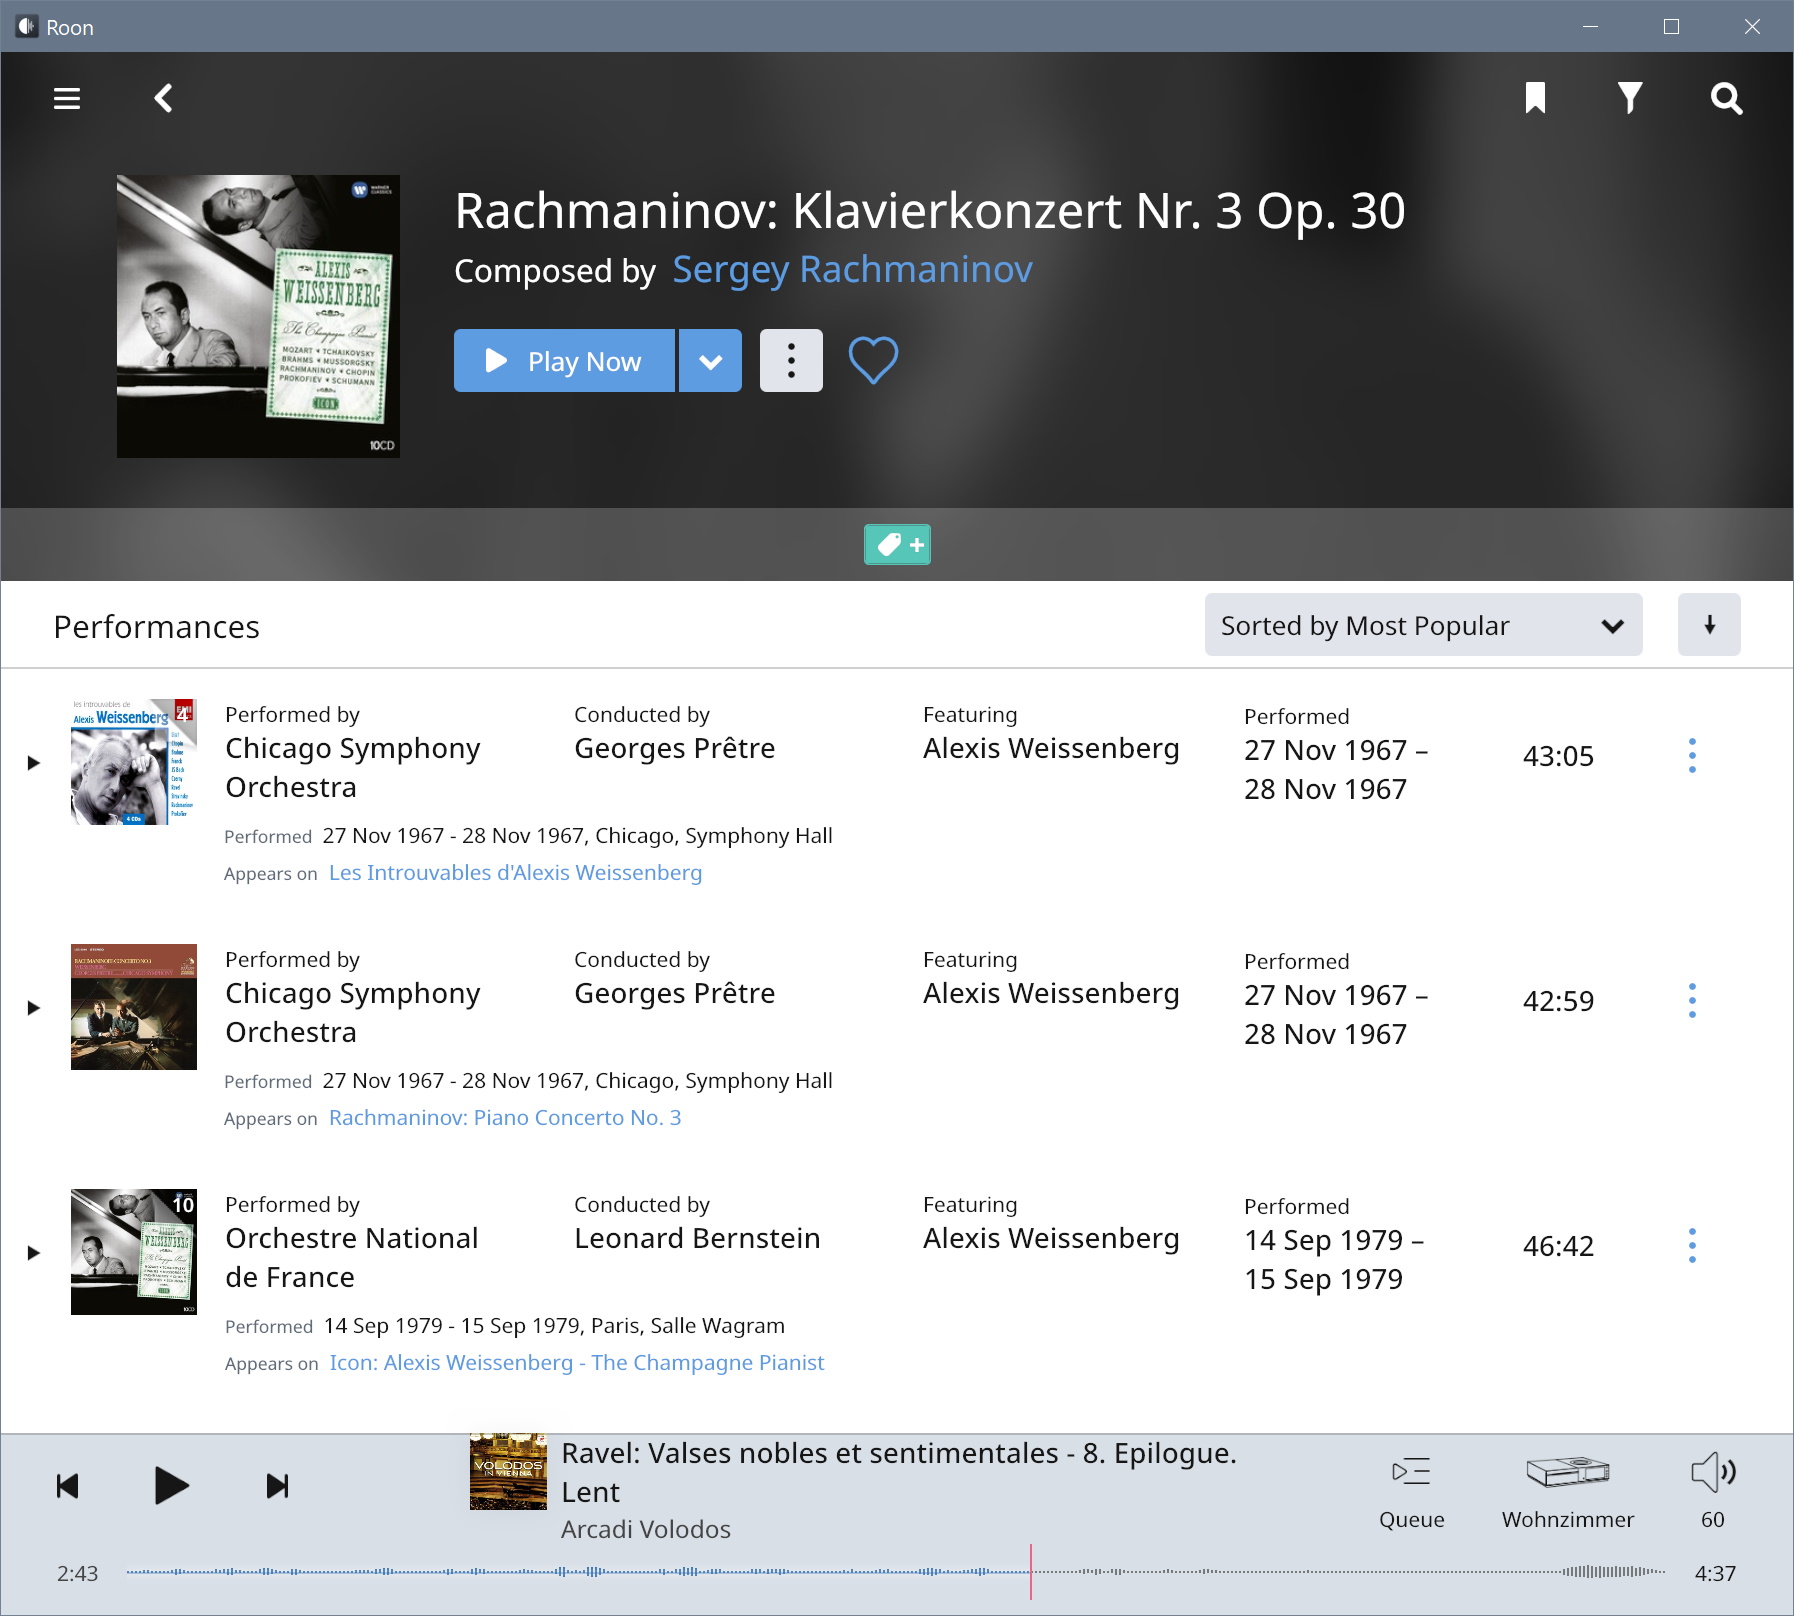Click the Alexis Weissenberg Icon album cover
Viewport: 1794px width, 1616px height.
pos(258,317)
